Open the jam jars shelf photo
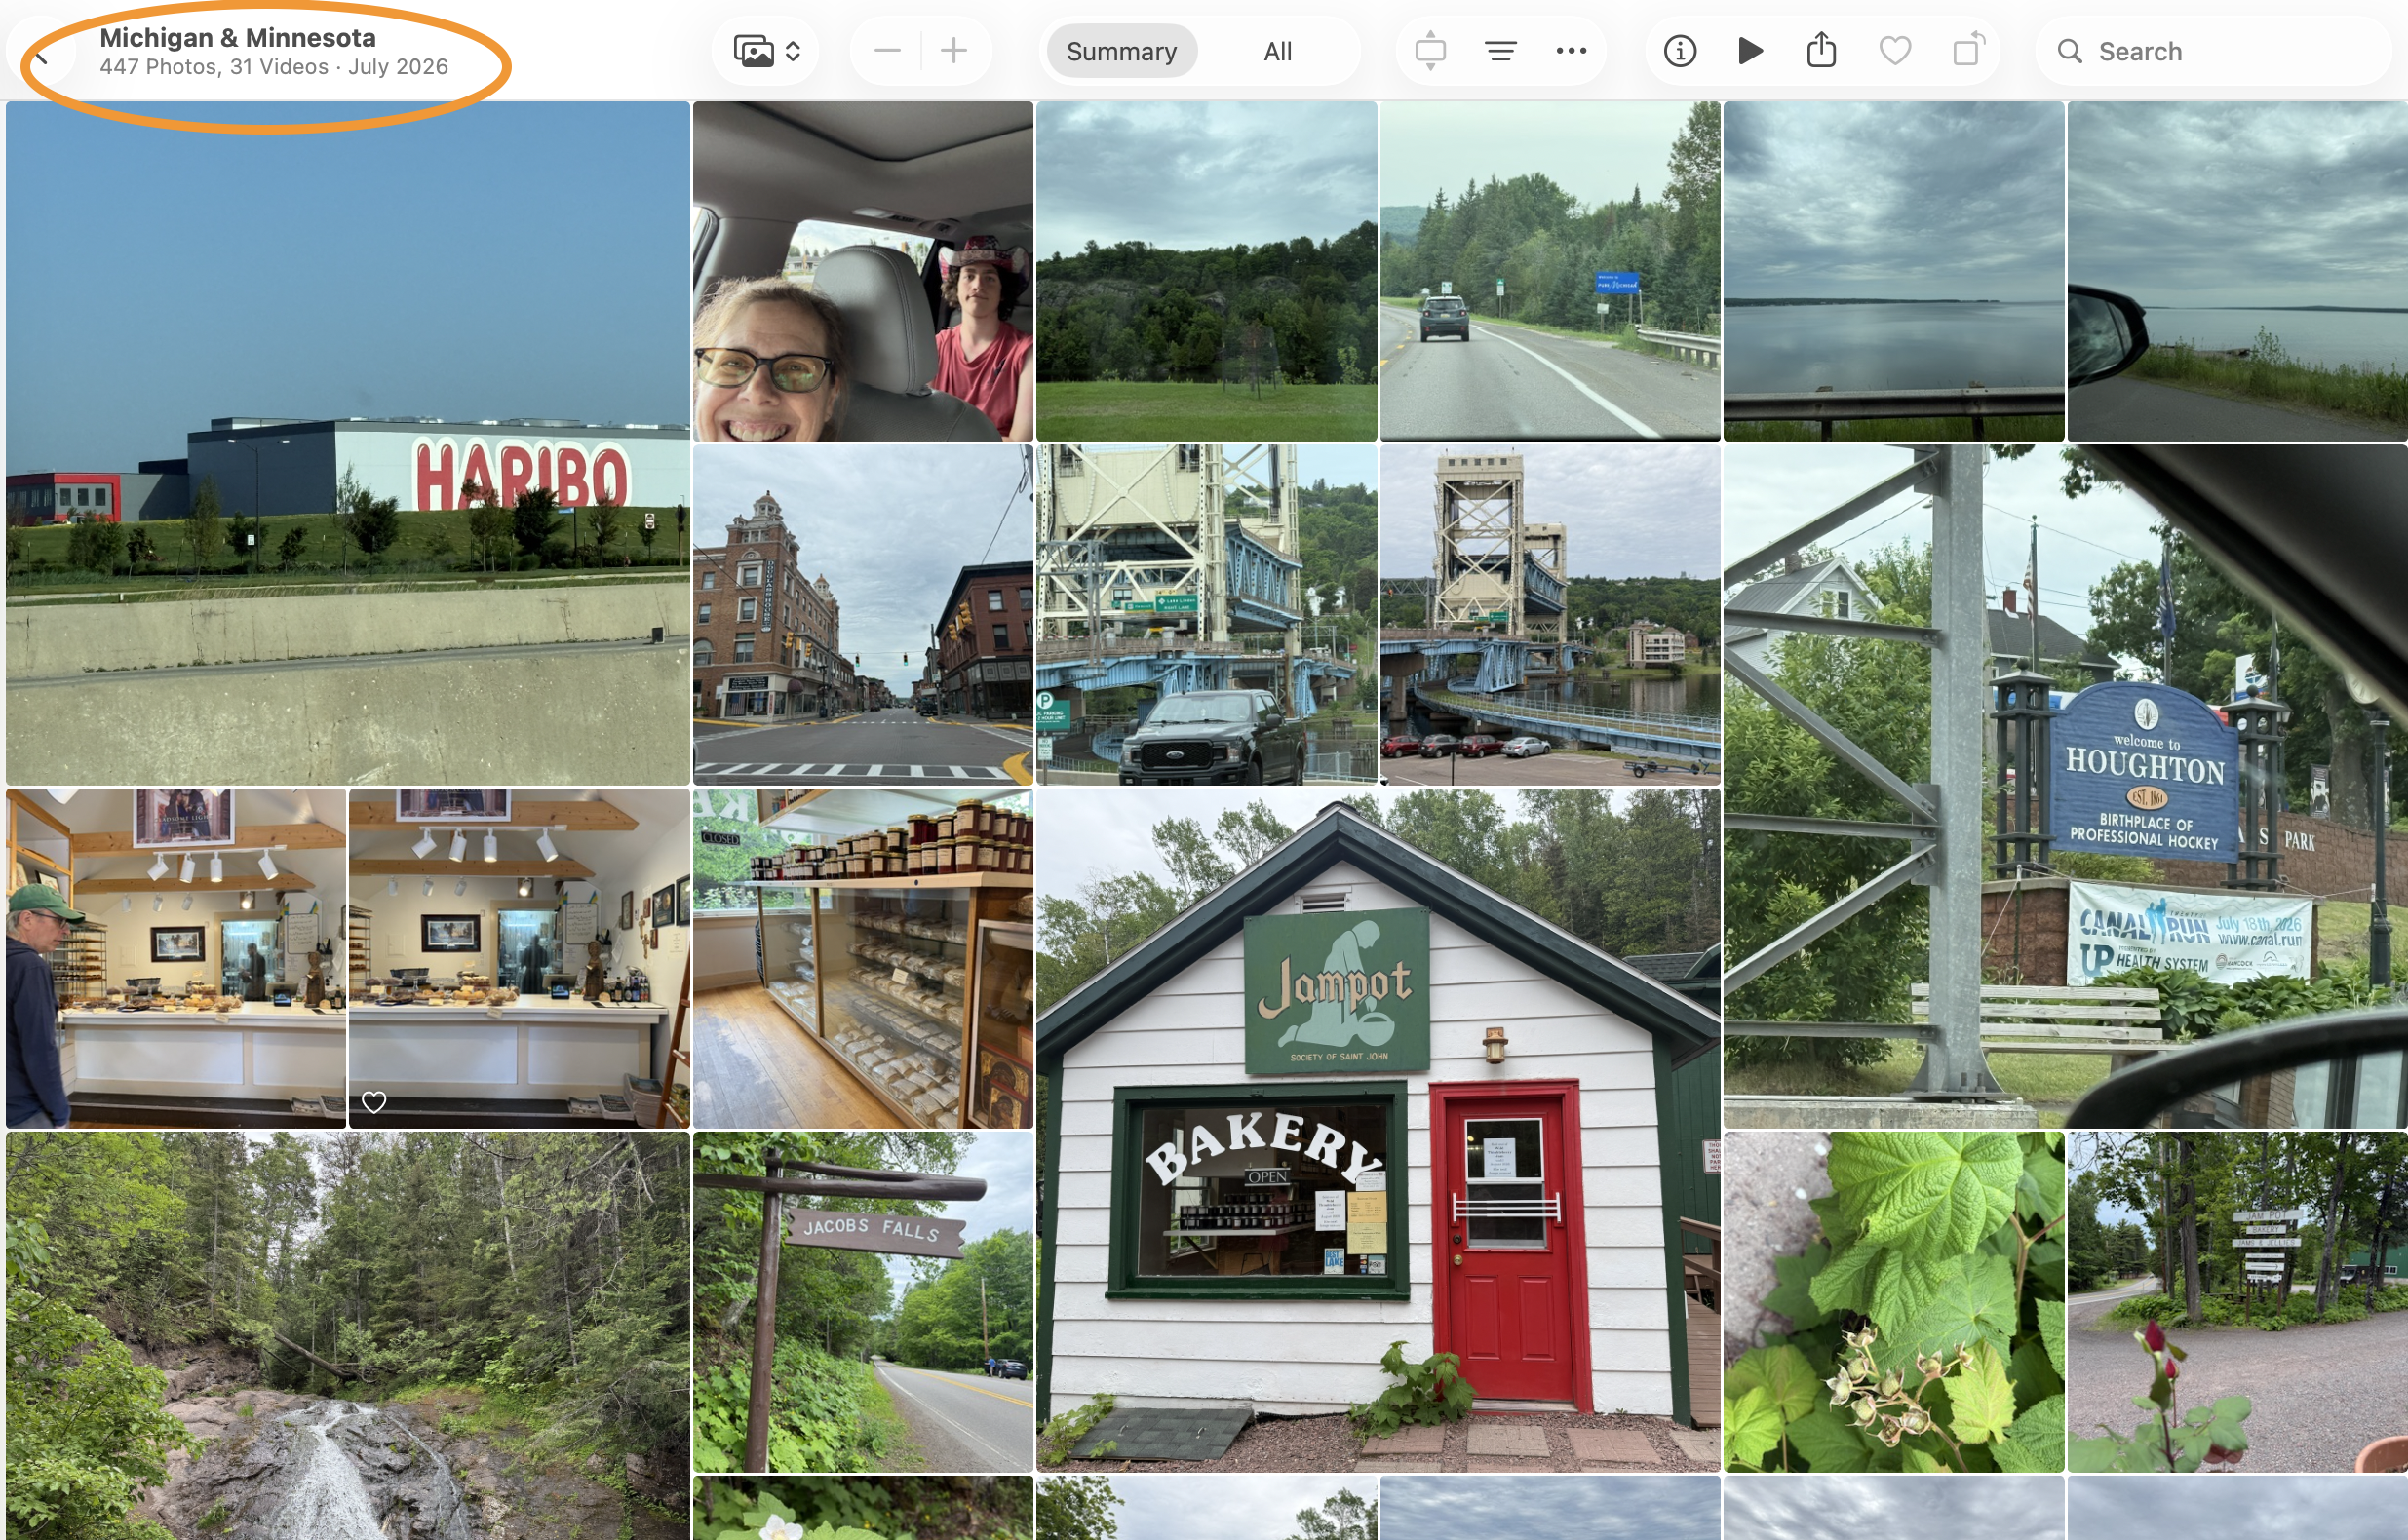The width and height of the screenshot is (2408, 1540). coord(862,957)
